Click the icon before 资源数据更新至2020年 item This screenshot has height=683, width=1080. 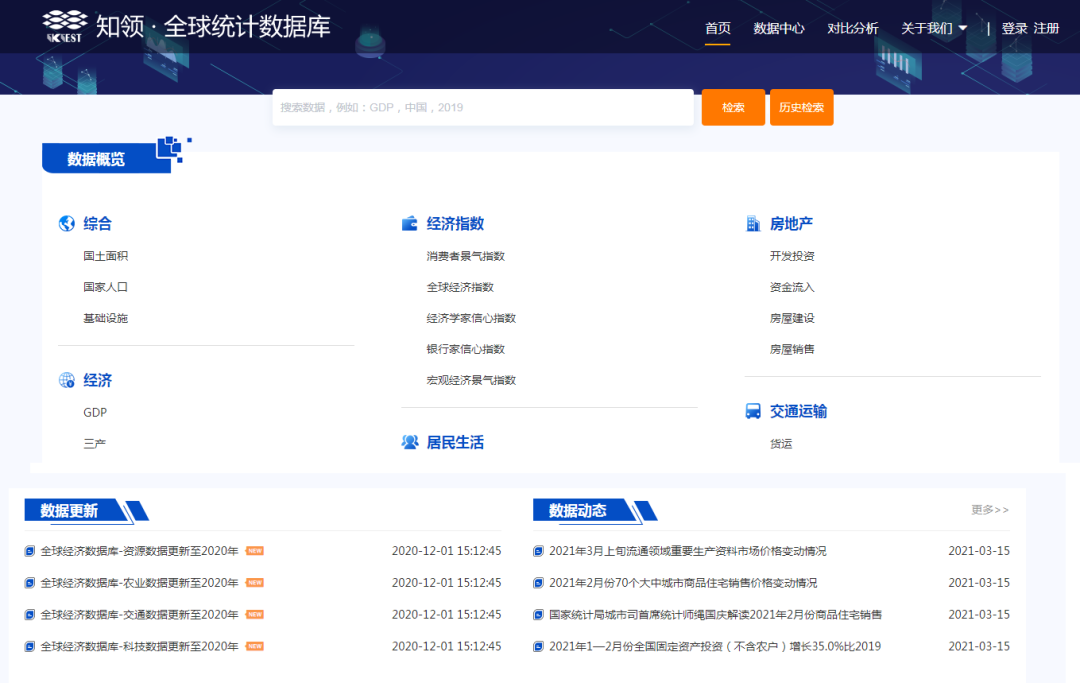click(30, 551)
